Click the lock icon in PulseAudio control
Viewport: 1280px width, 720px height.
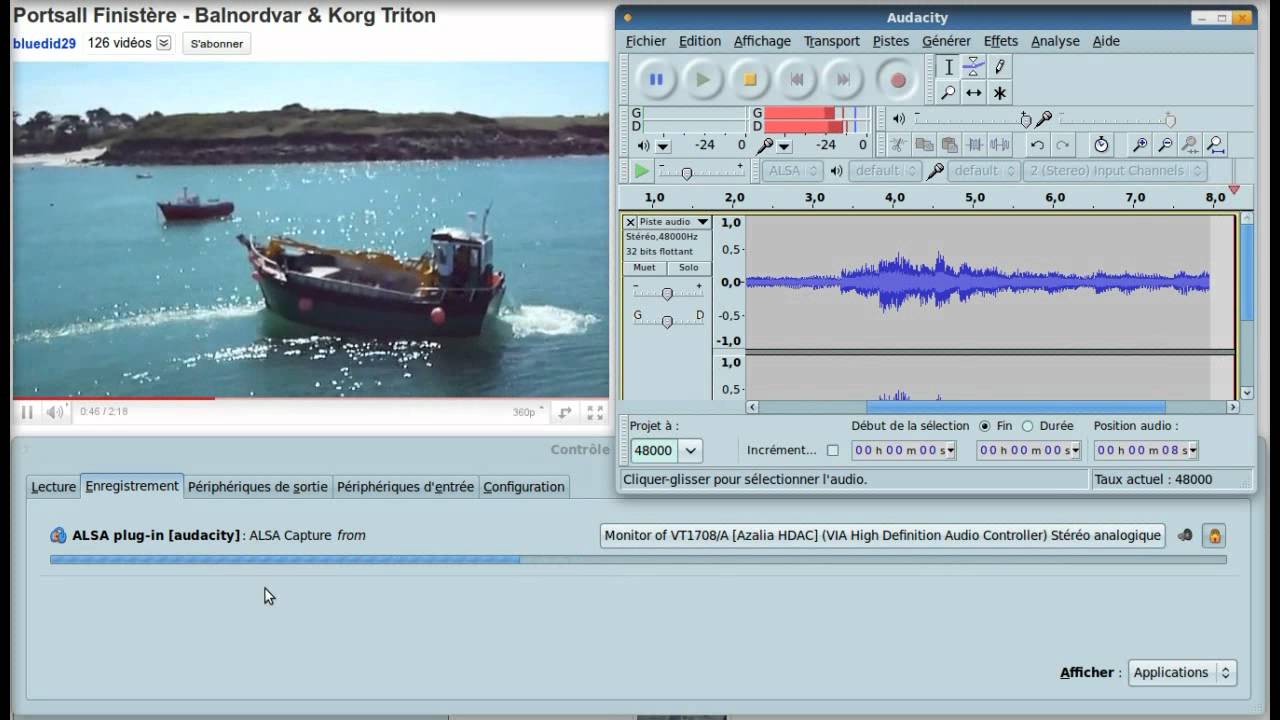pyautogui.click(x=1215, y=535)
